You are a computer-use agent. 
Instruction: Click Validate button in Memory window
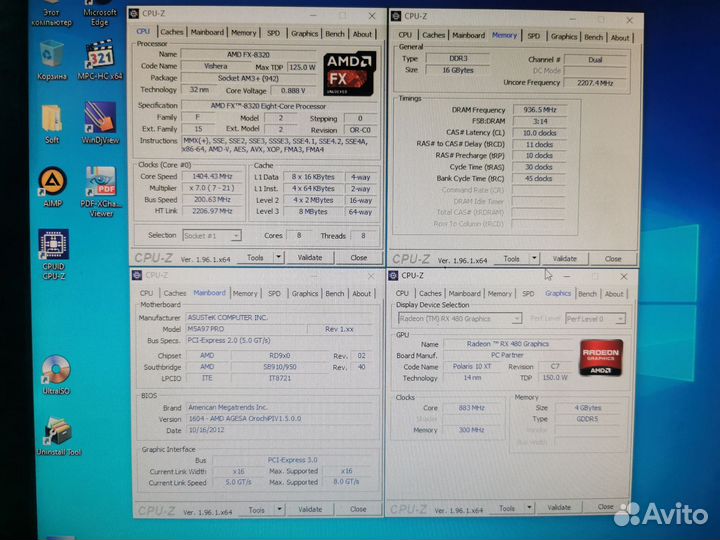point(564,259)
